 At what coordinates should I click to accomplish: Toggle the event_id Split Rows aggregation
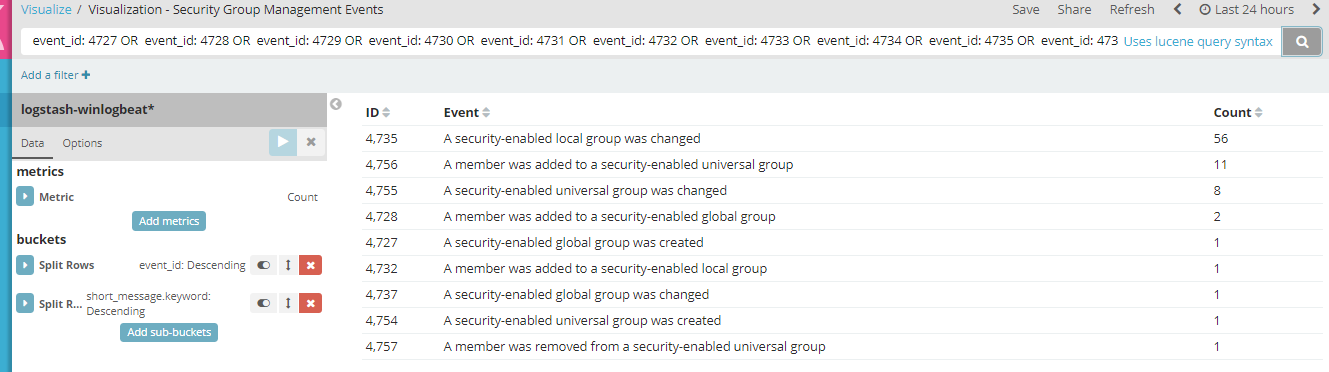264,265
